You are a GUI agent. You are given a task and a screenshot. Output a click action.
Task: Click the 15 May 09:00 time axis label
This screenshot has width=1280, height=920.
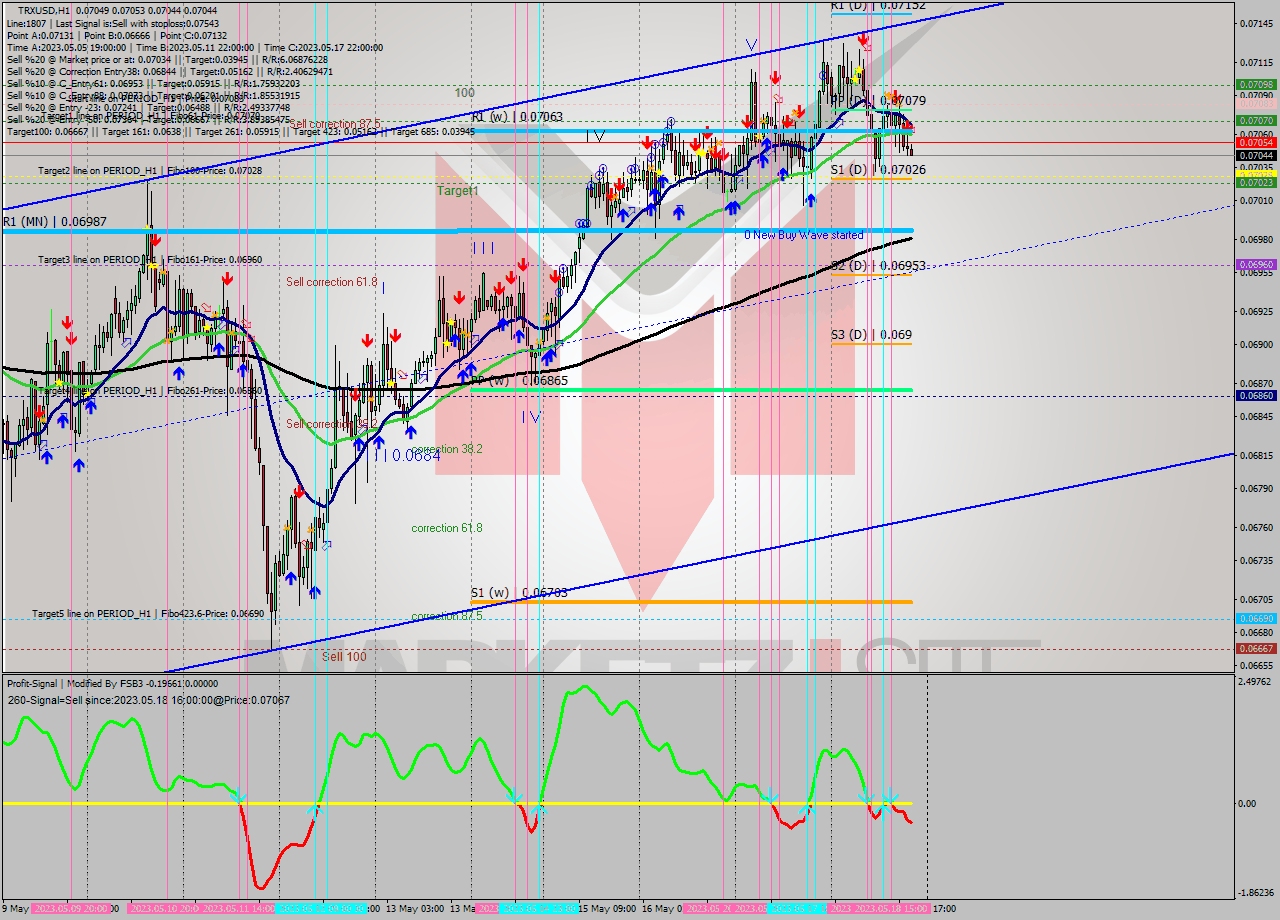click(x=606, y=909)
